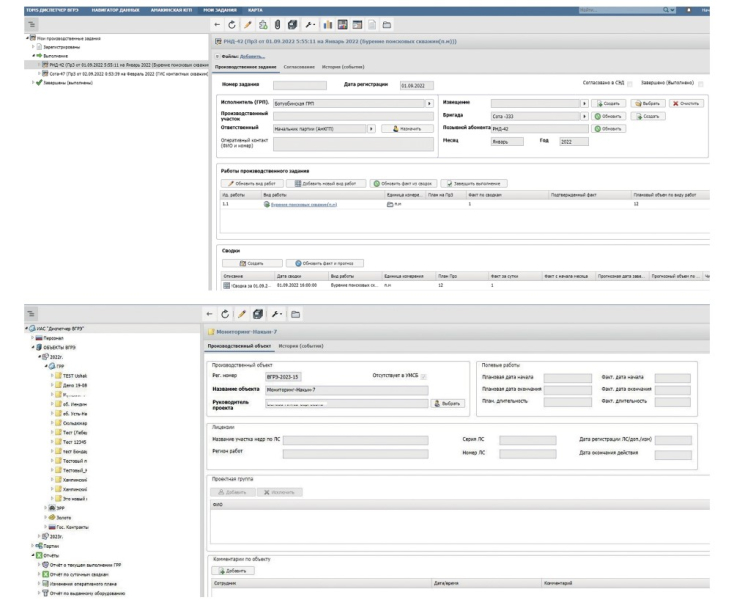Click the stacked pages copy icon in the lower toolbar

(x=258, y=314)
